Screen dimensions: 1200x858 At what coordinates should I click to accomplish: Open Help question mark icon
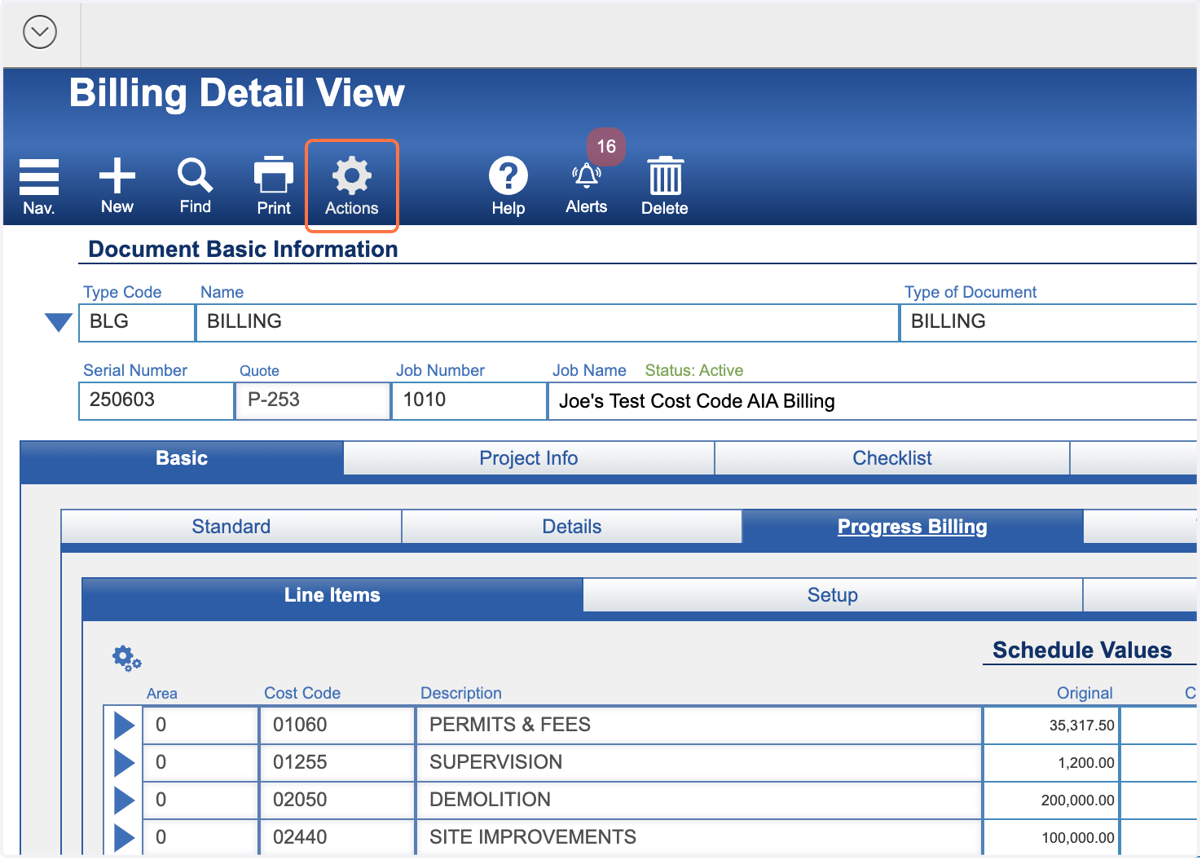[x=508, y=186]
